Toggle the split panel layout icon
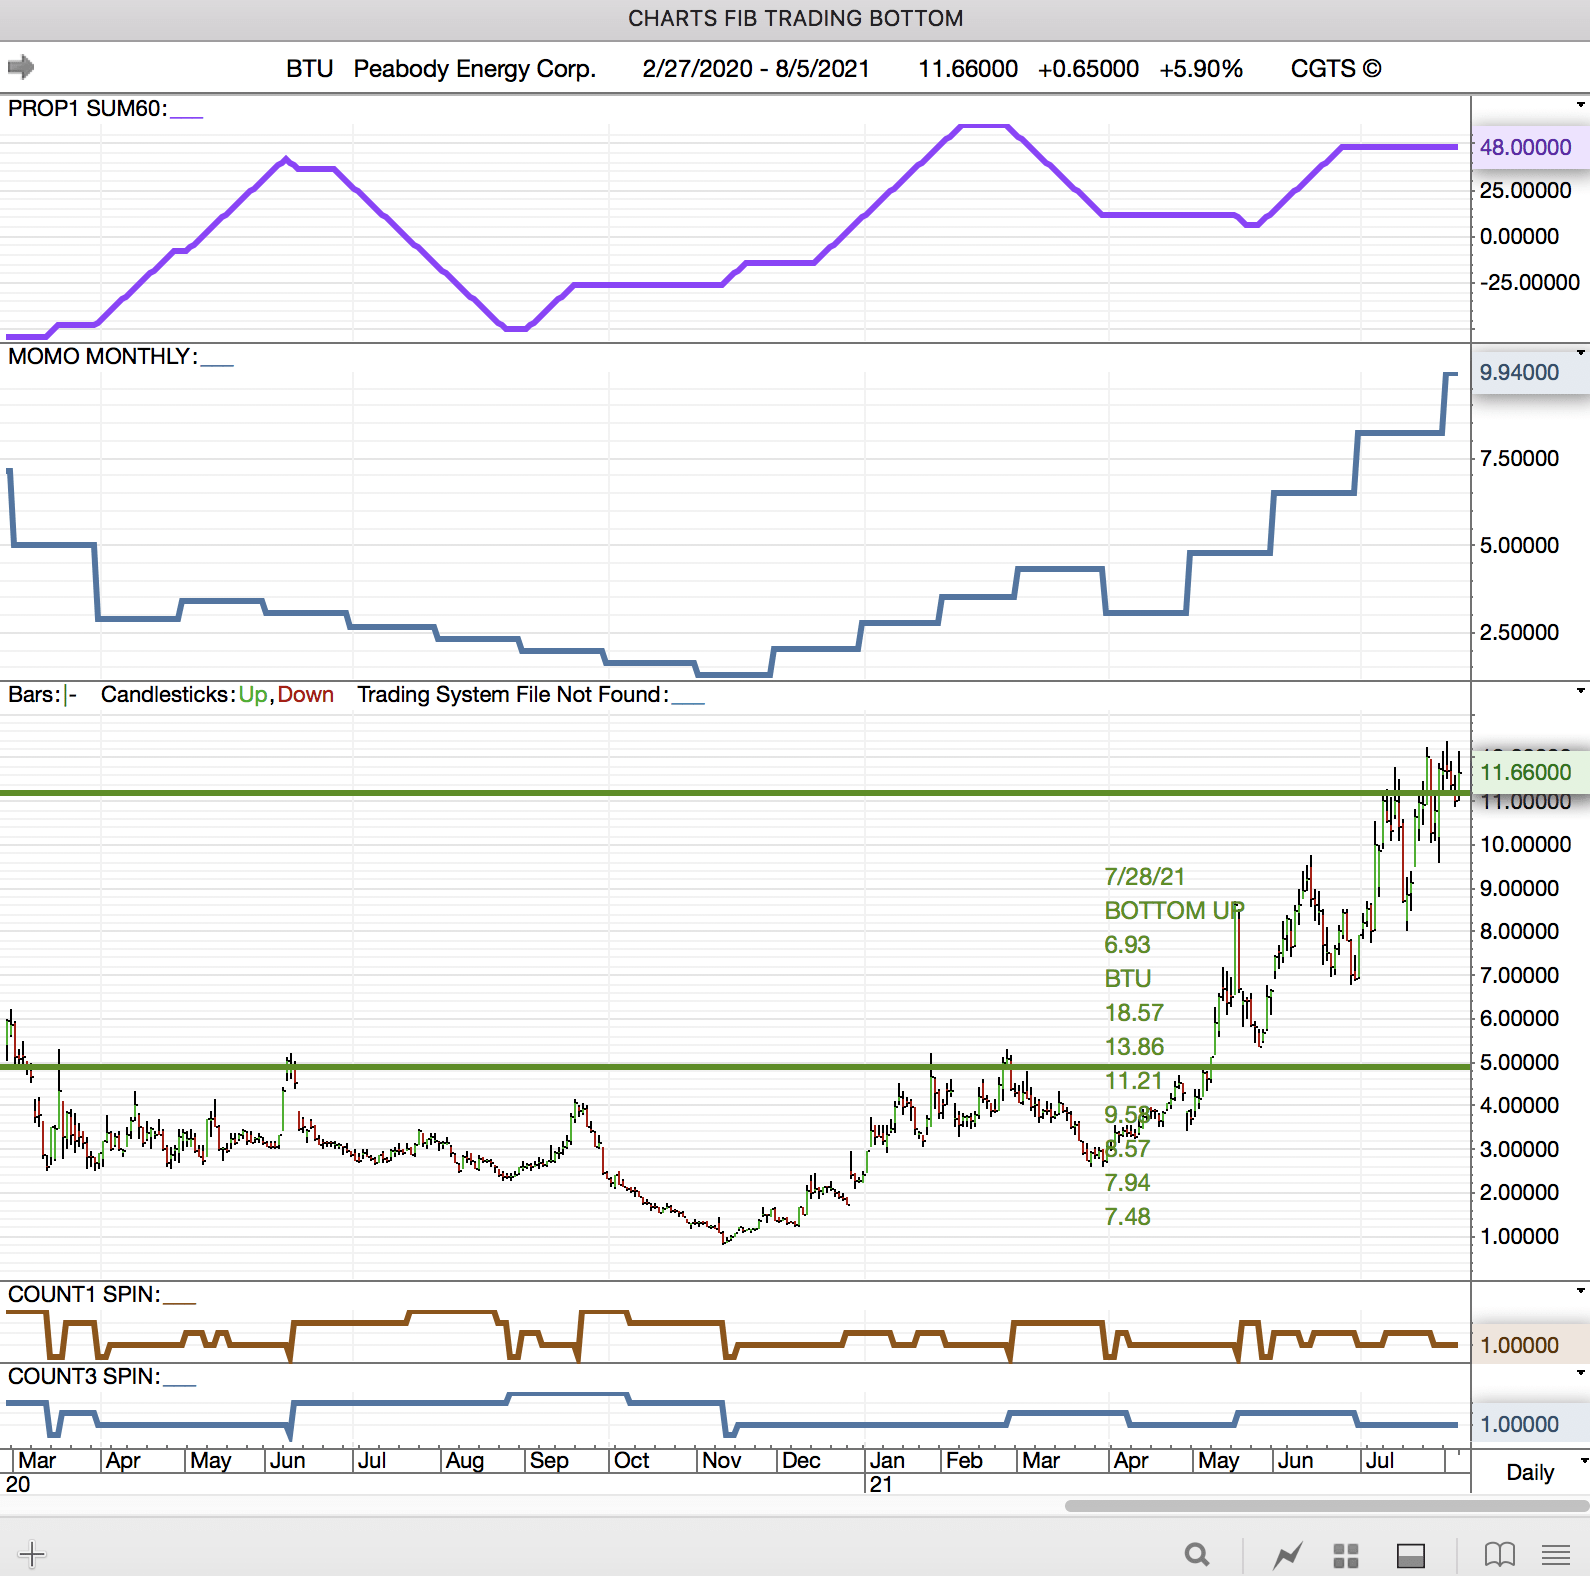 1410,1555
